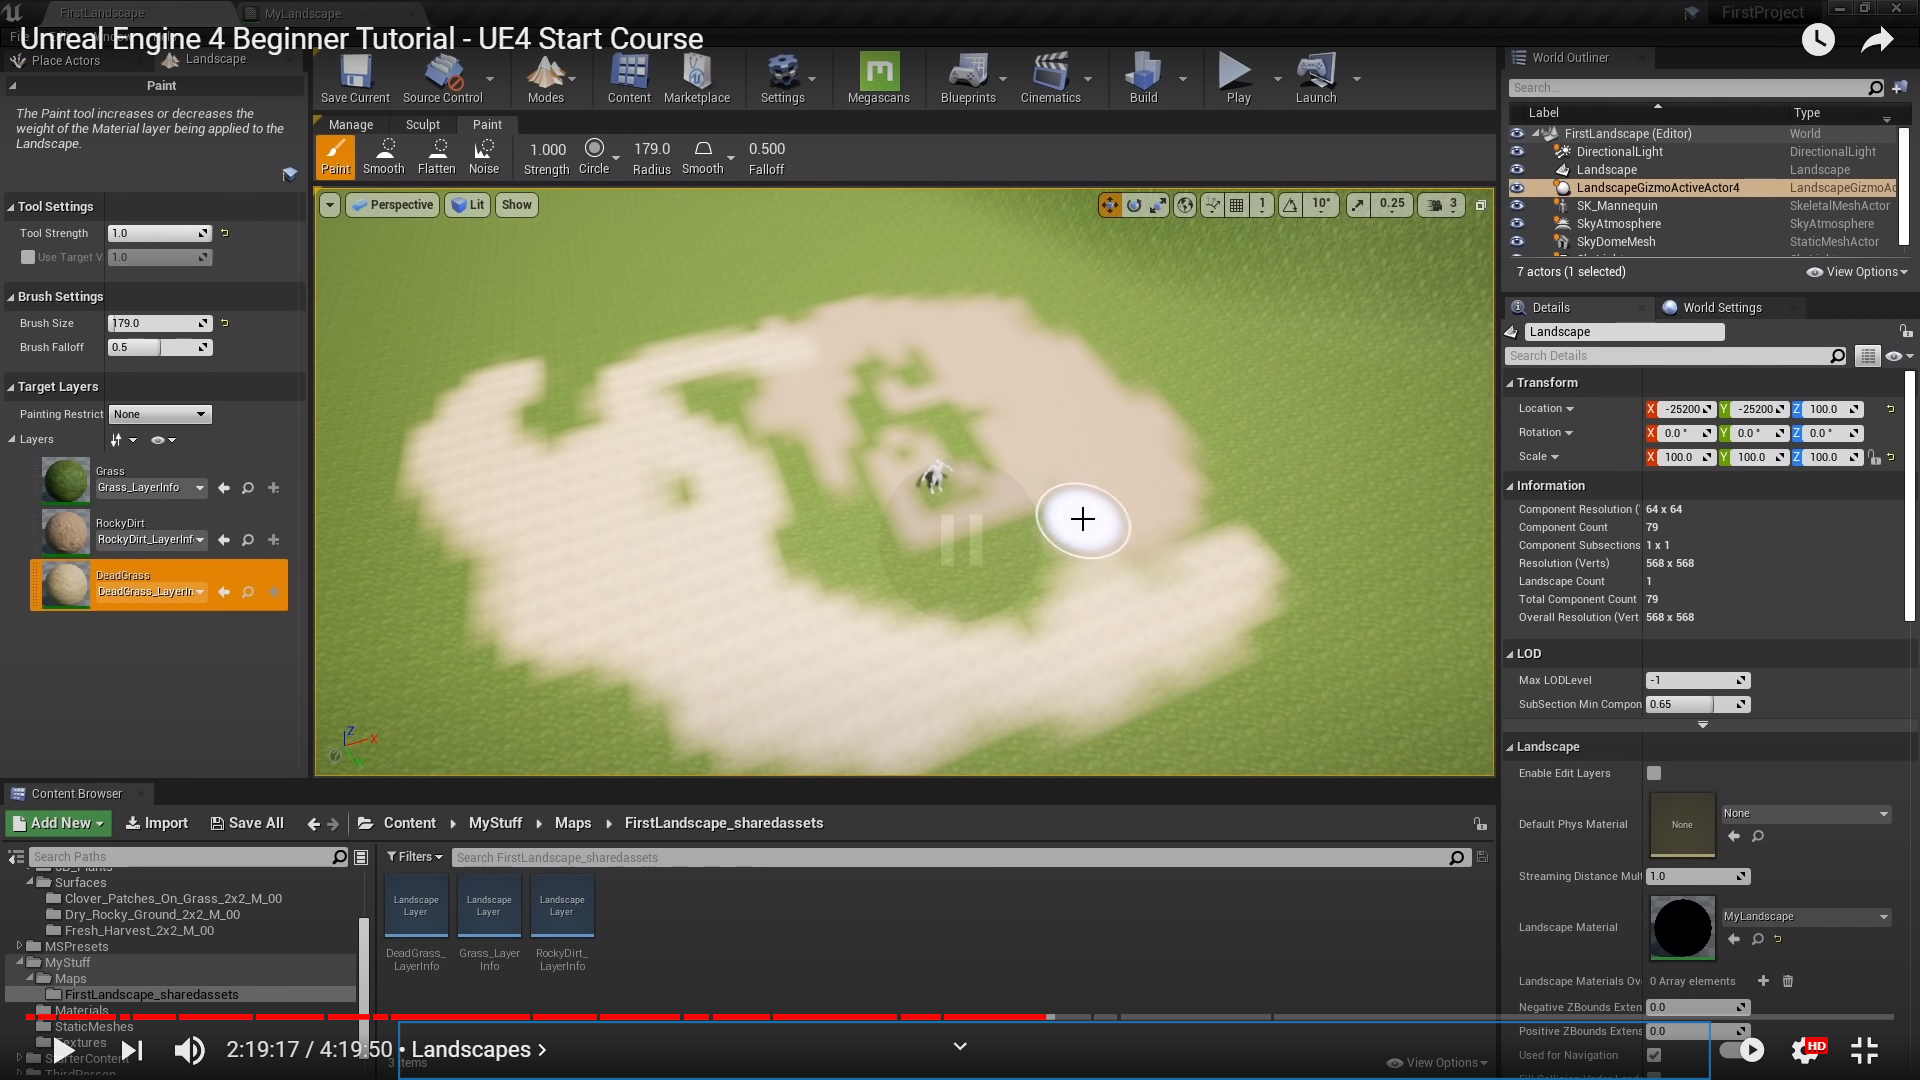This screenshot has width=1920, height=1080.
Task: Open the DeadGrass_LayerInfo asset thumbnail
Action: [416, 906]
